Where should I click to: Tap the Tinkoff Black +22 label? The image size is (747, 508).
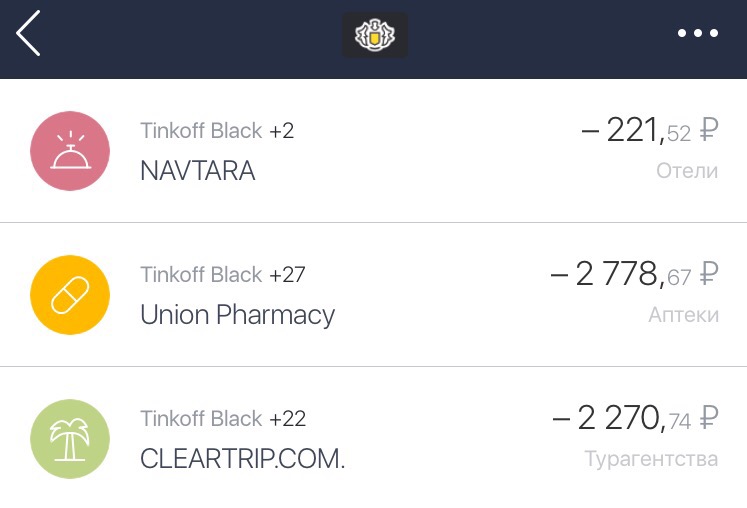[222, 418]
